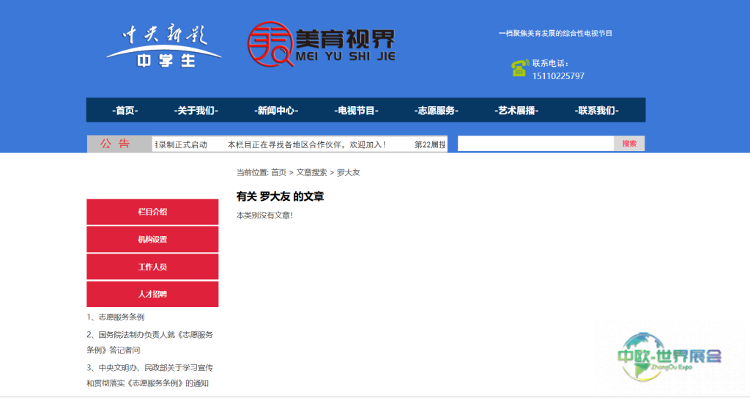750x398 pixels.
Task: Click the announcement about 寻找各地区合作伙伴
Action: click(x=307, y=144)
